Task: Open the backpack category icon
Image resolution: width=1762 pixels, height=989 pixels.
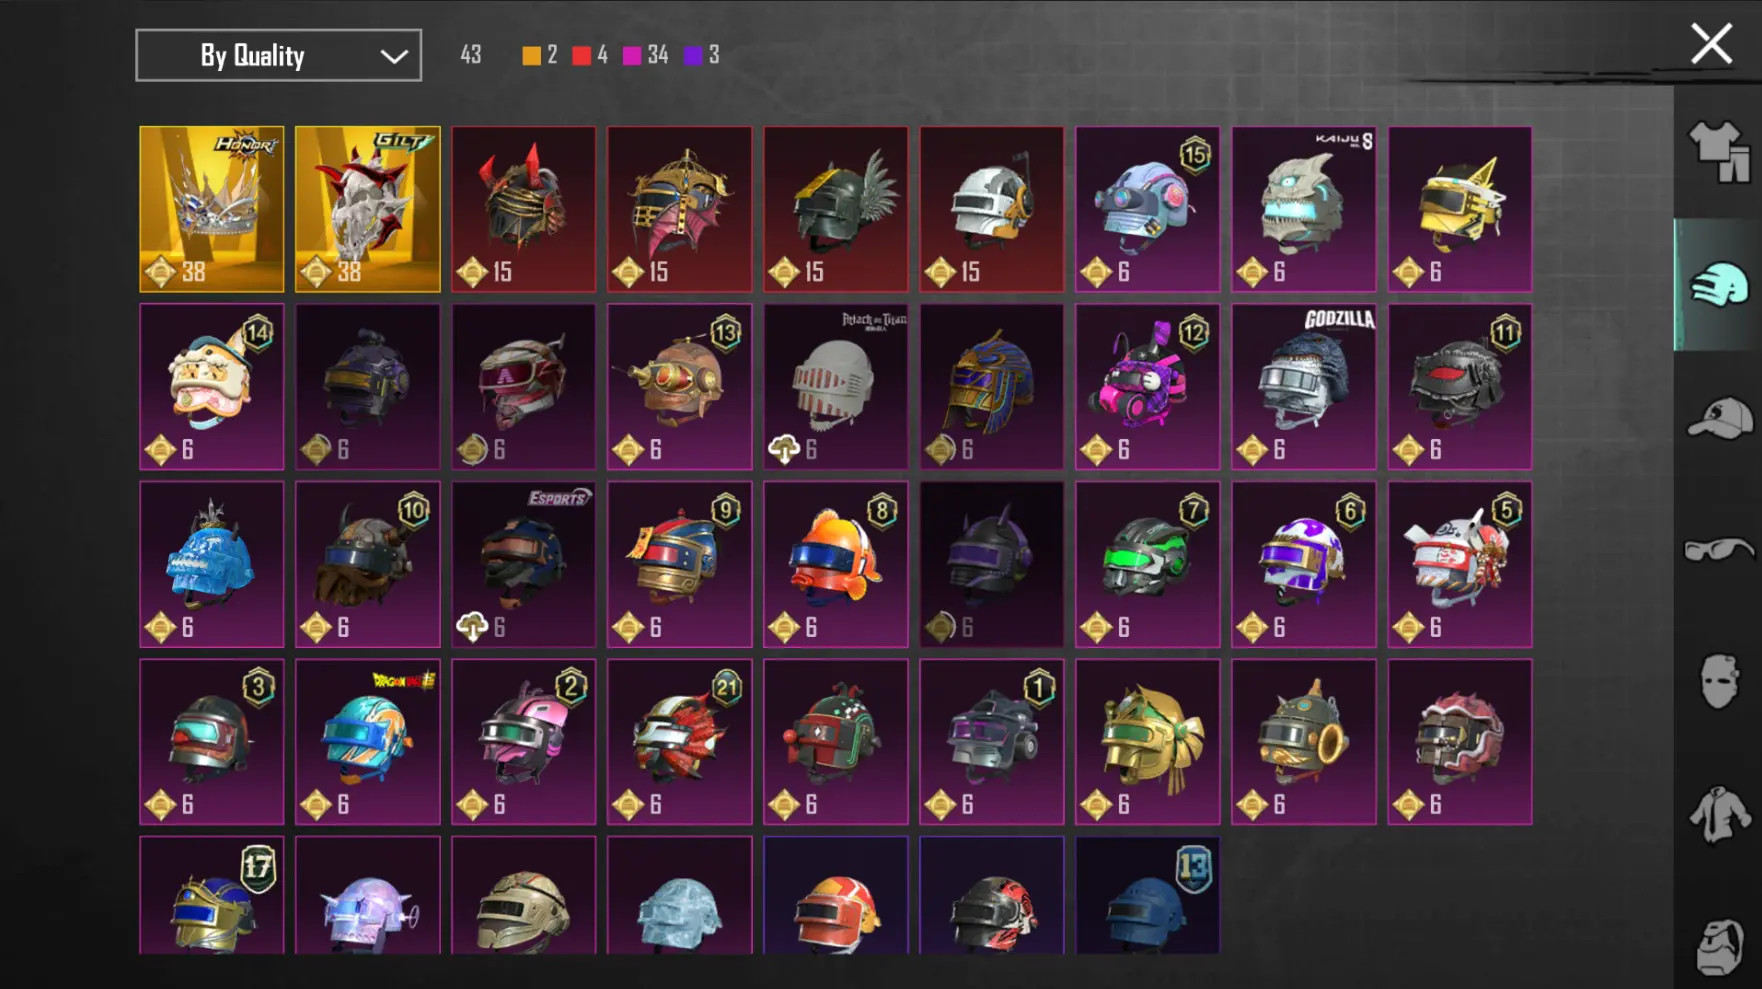Action: point(1719,945)
